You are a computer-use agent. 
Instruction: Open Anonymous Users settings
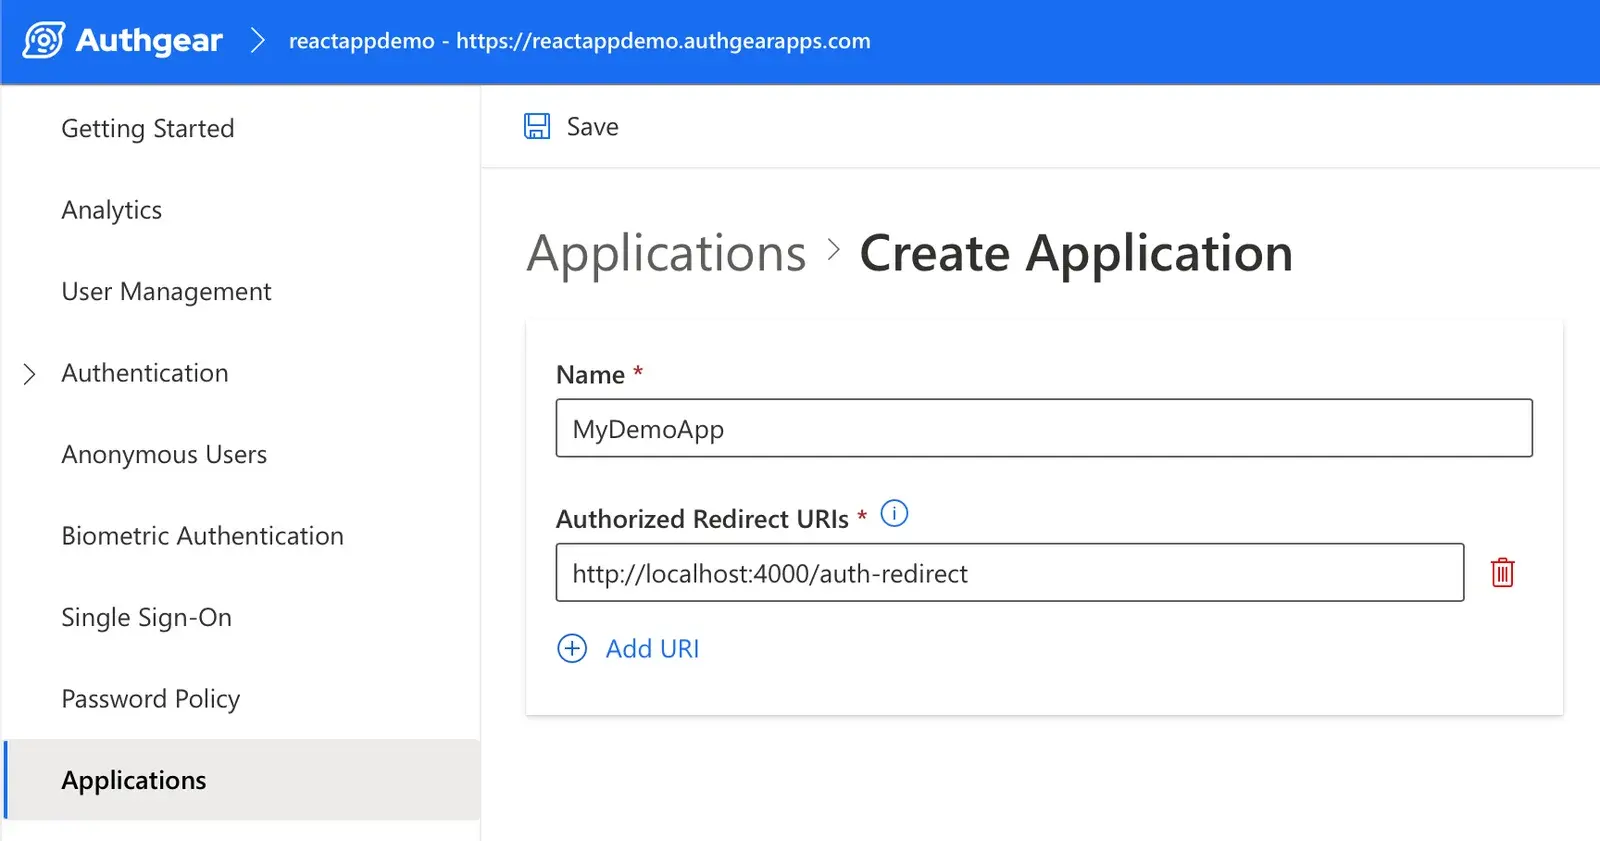[x=164, y=454]
